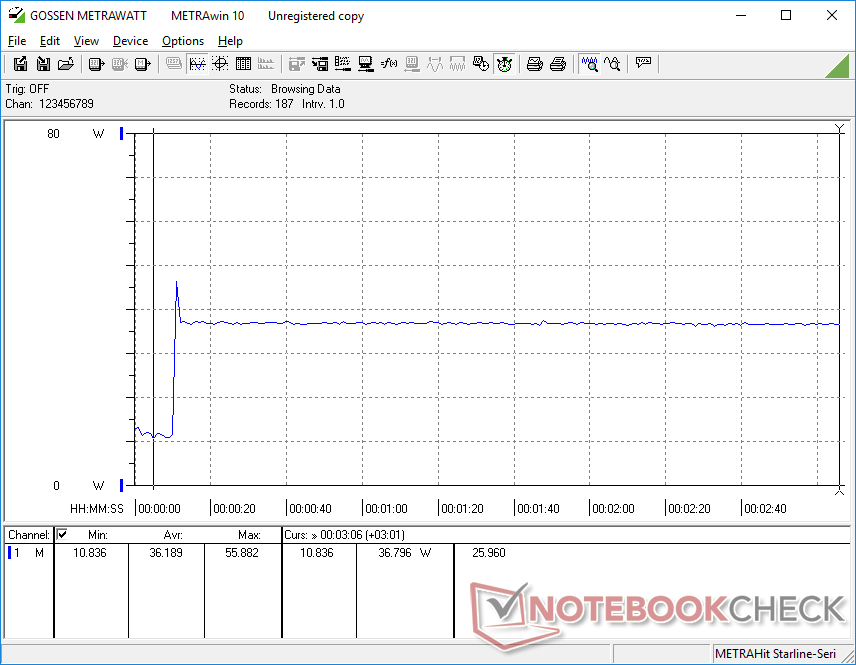The height and width of the screenshot is (665, 856).
Task: Open the Help menu
Action: (x=230, y=41)
